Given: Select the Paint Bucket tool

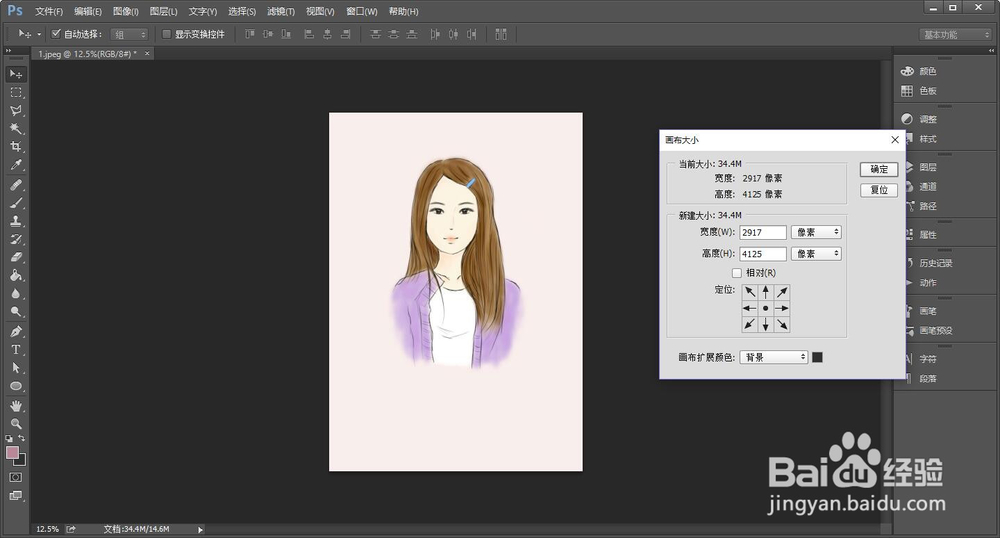Looking at the screenshot, I should pyautogui.click(x=16, y=275).
